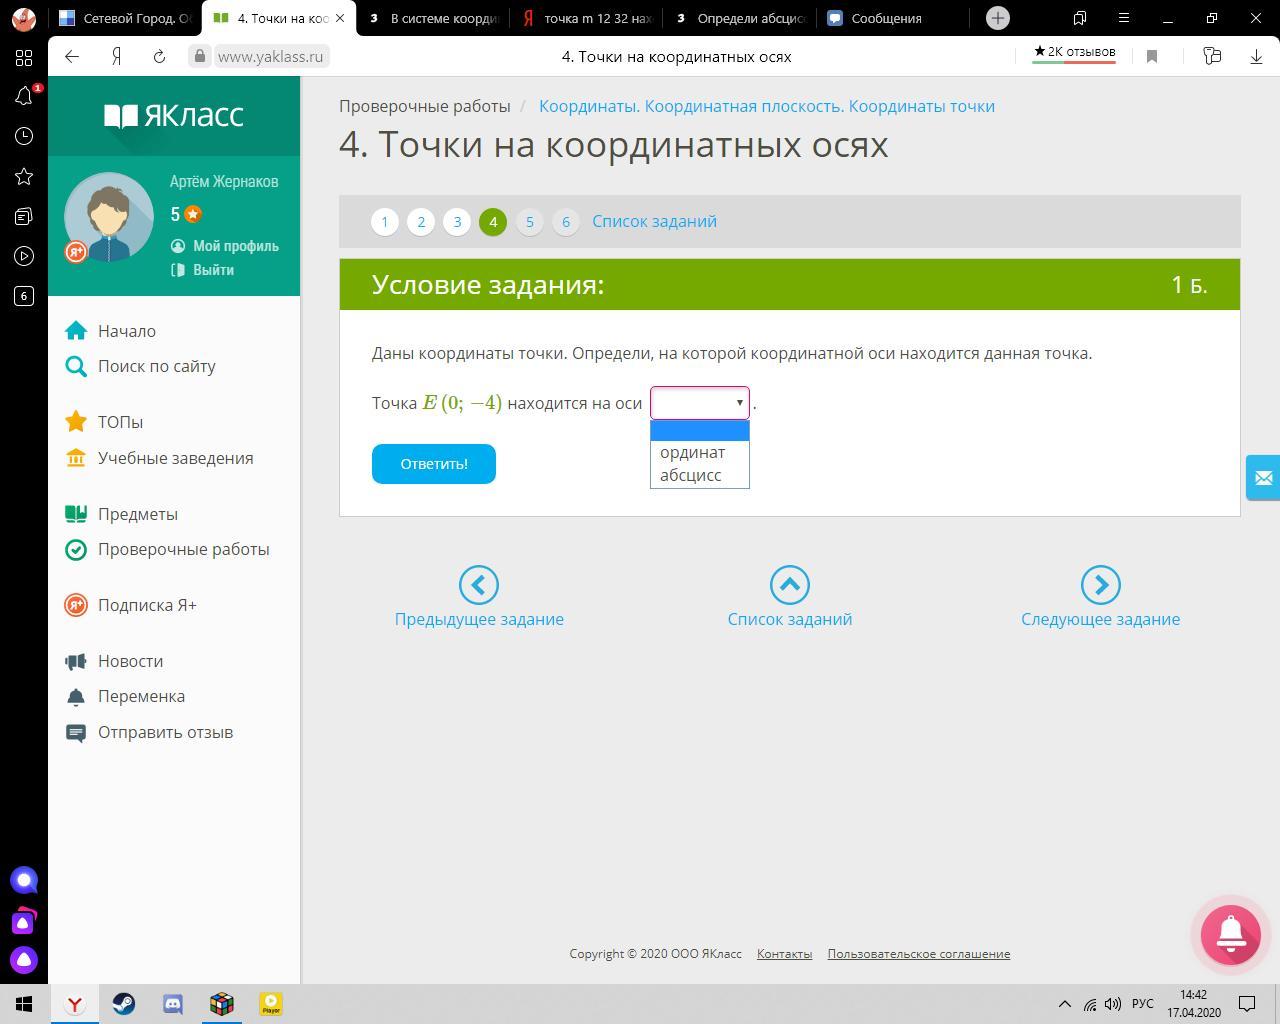
Task: Open Windows Start menu
Action: 24,1004
